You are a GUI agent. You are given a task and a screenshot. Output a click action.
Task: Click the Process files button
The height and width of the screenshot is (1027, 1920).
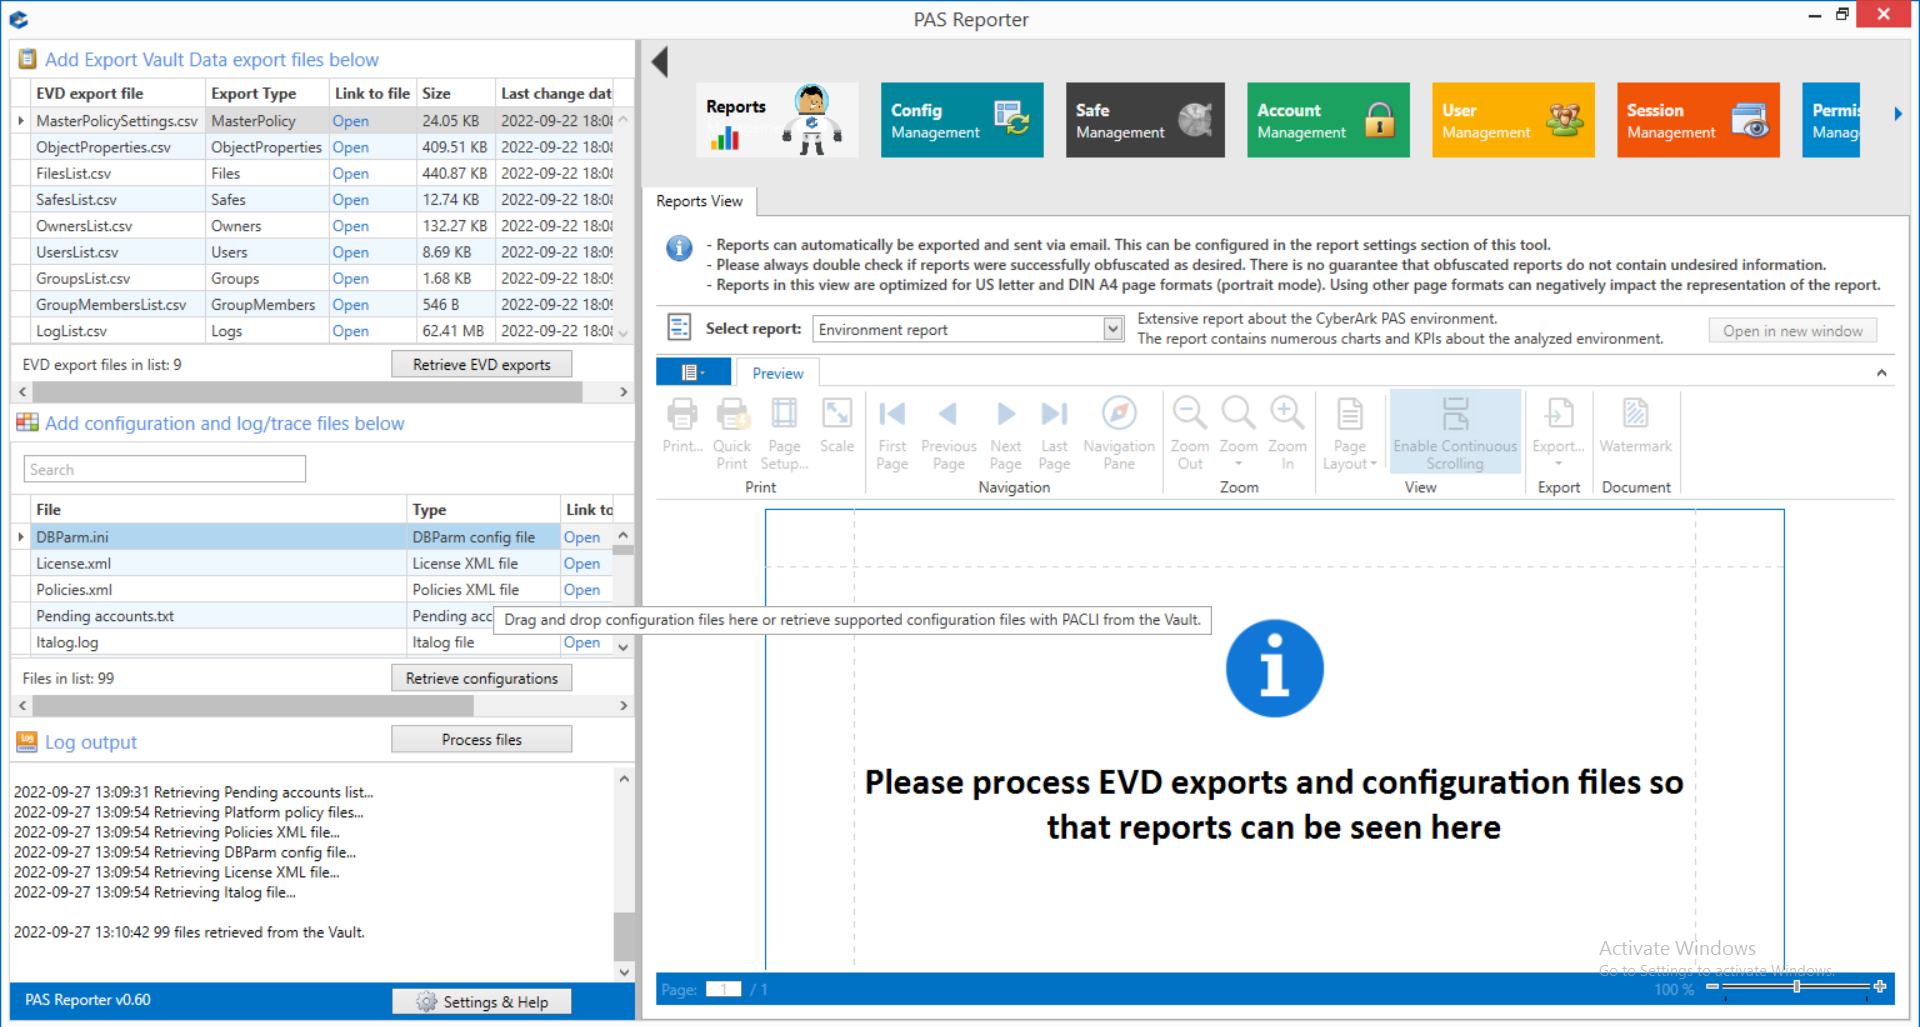pos(481,739)
